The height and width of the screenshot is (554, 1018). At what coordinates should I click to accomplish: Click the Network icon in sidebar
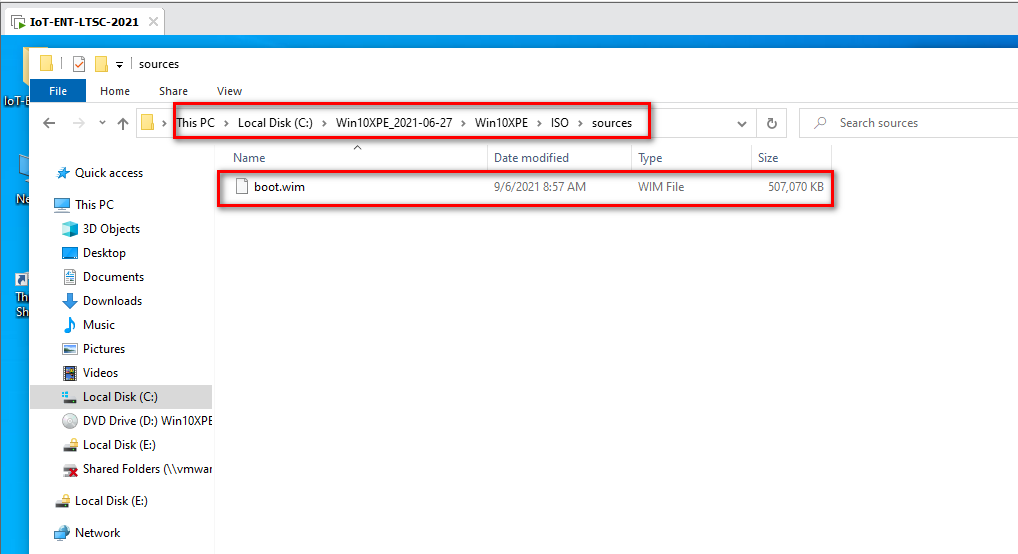click(x=62, y=533)
